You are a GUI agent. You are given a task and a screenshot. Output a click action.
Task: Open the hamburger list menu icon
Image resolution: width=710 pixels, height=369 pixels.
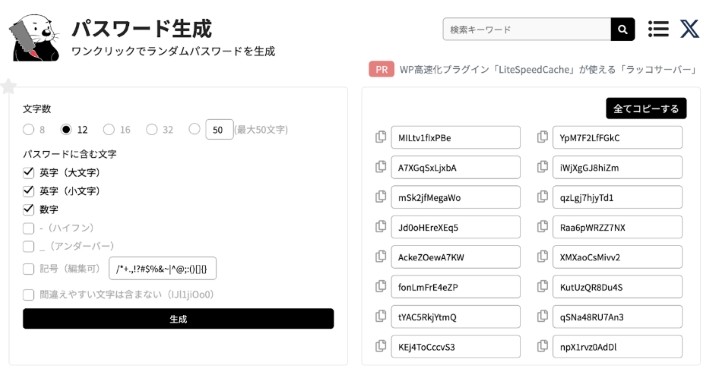658,29
